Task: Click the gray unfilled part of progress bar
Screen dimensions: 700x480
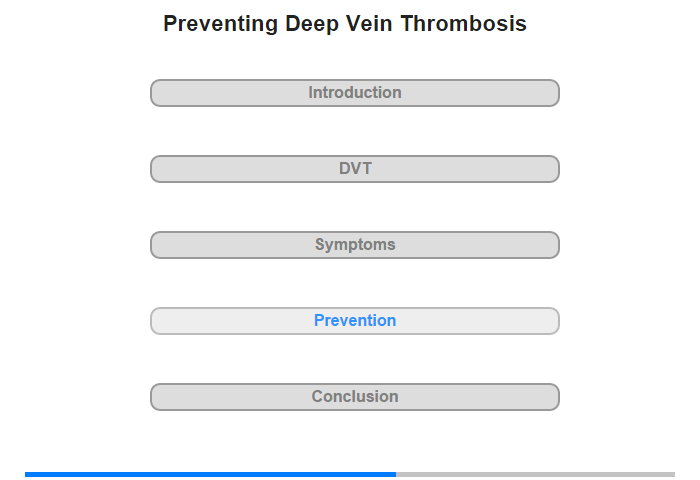Action: (x=535, y=474)
